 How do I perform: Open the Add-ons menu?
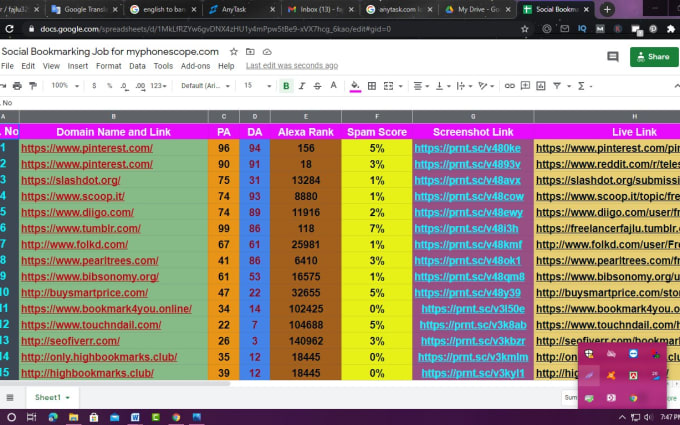coord(195,66)
